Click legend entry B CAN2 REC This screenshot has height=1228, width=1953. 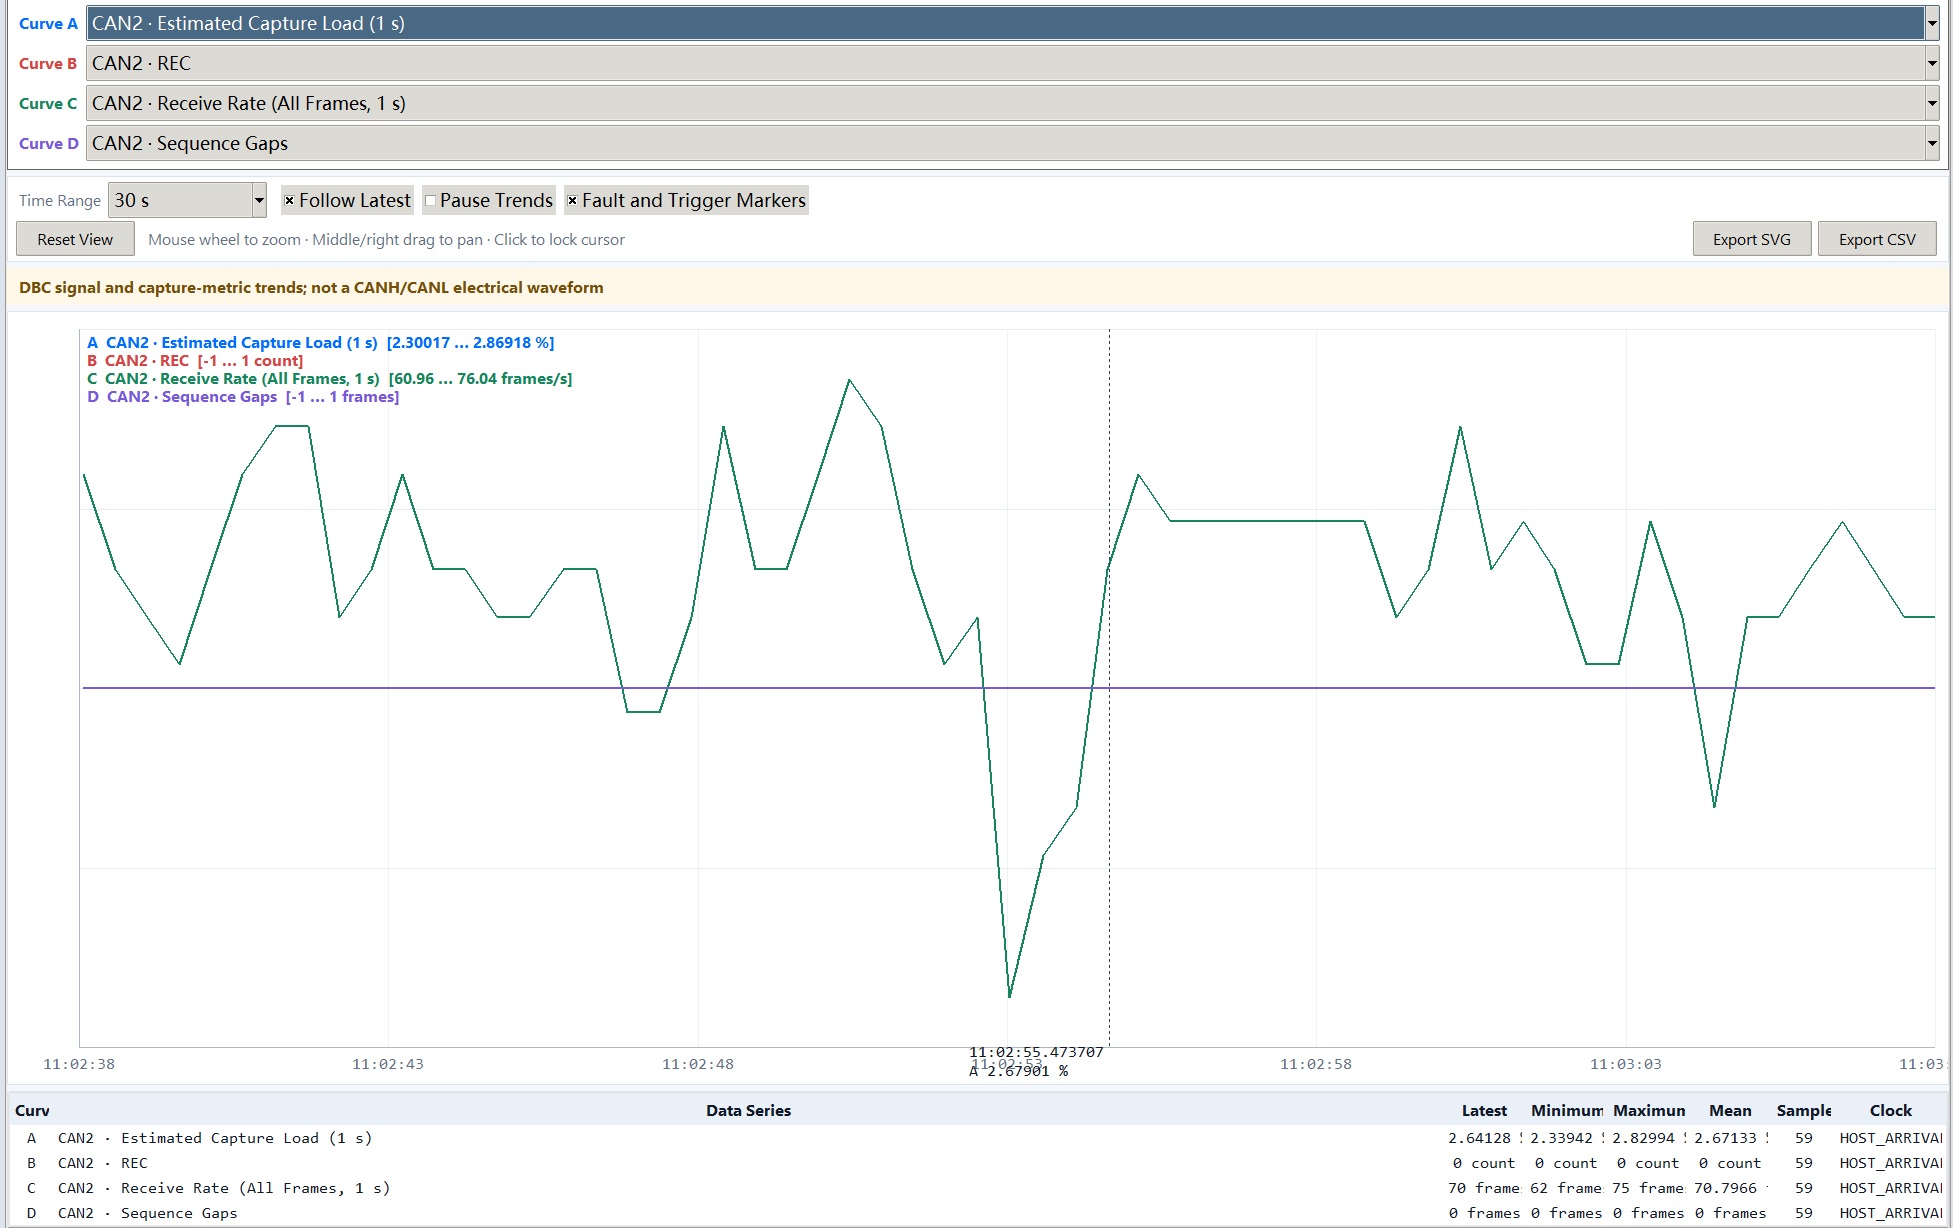[194, 360]
